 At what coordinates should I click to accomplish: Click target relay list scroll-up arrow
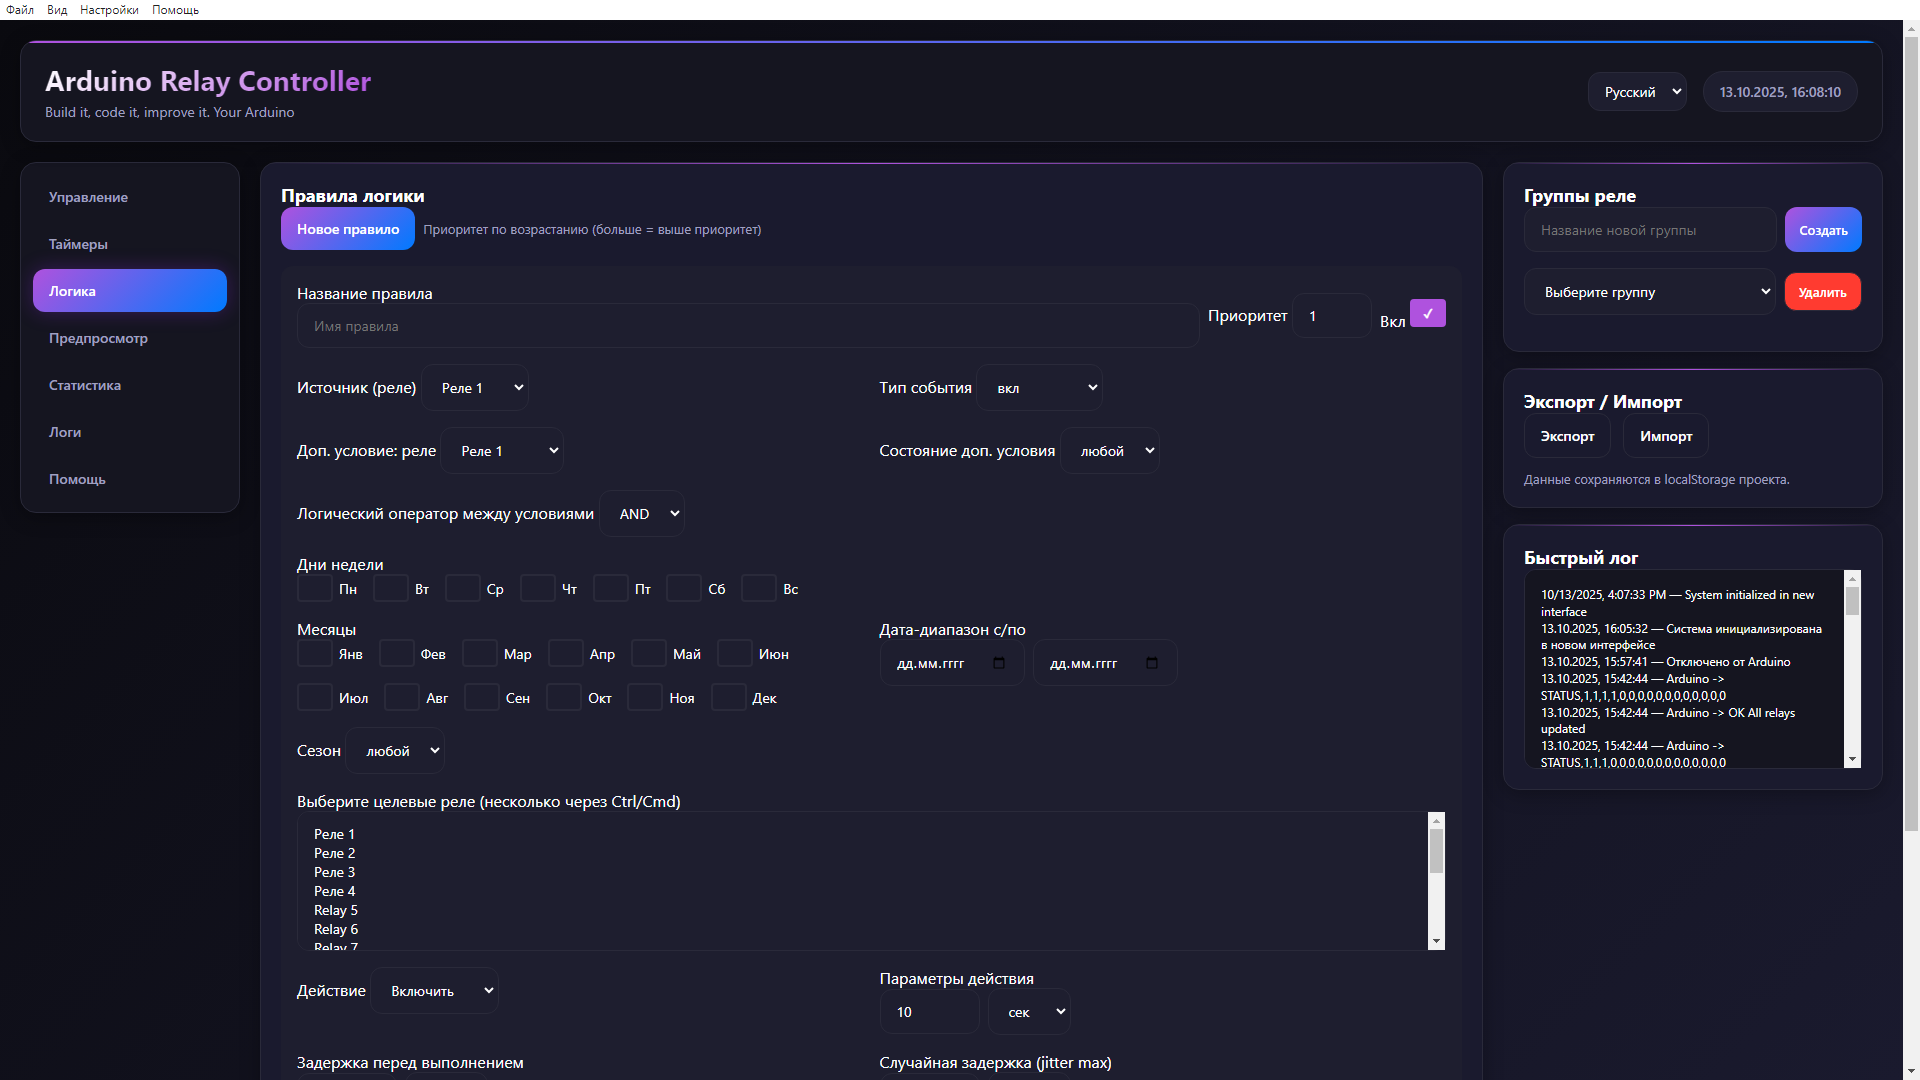(x=1436, y=821)
